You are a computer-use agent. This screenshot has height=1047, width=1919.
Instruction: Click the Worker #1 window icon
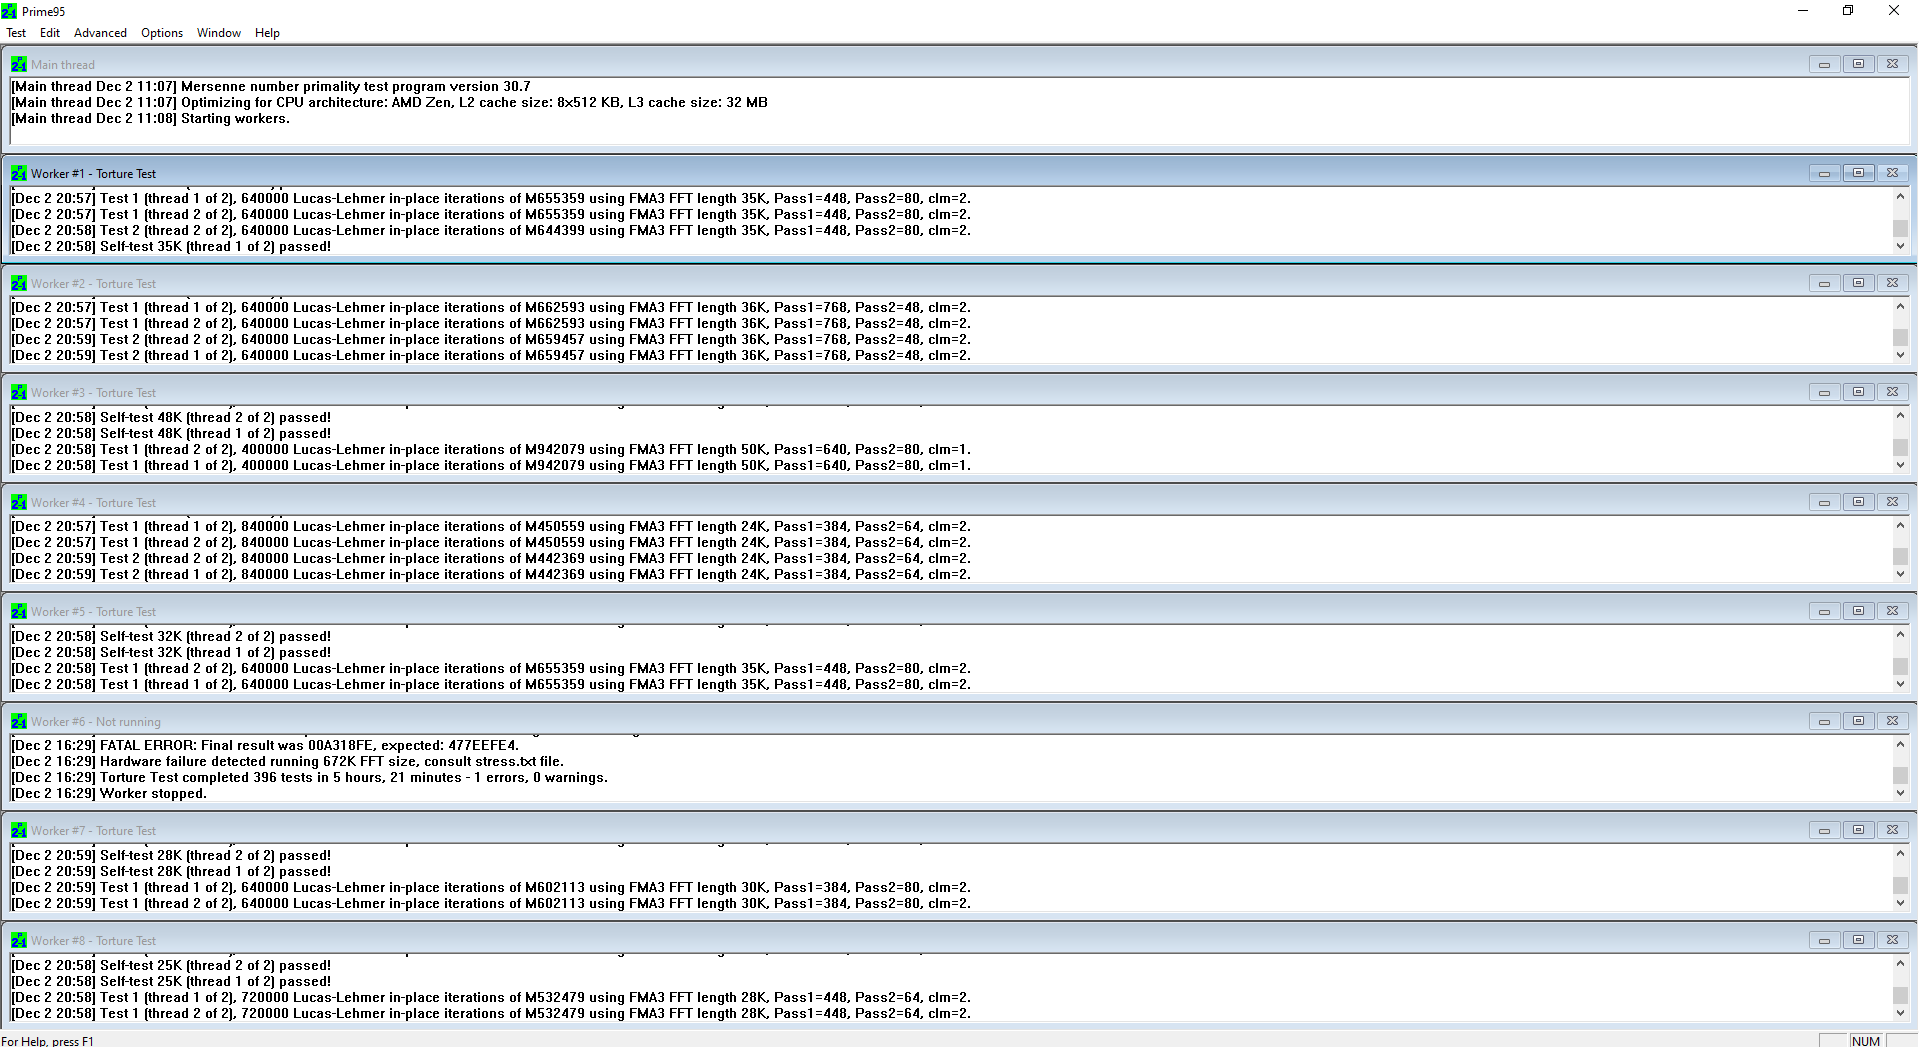point(19,173)
